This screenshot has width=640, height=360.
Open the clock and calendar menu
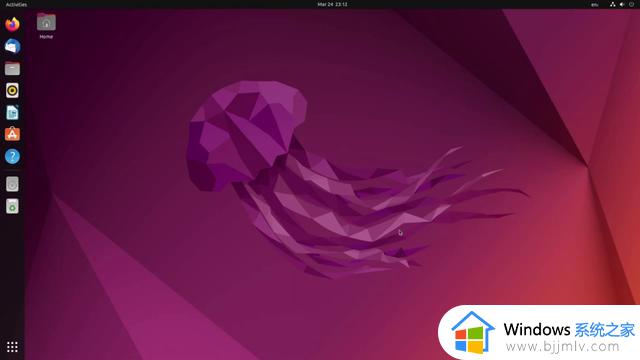pyautogui.click(x=332, y=4)
